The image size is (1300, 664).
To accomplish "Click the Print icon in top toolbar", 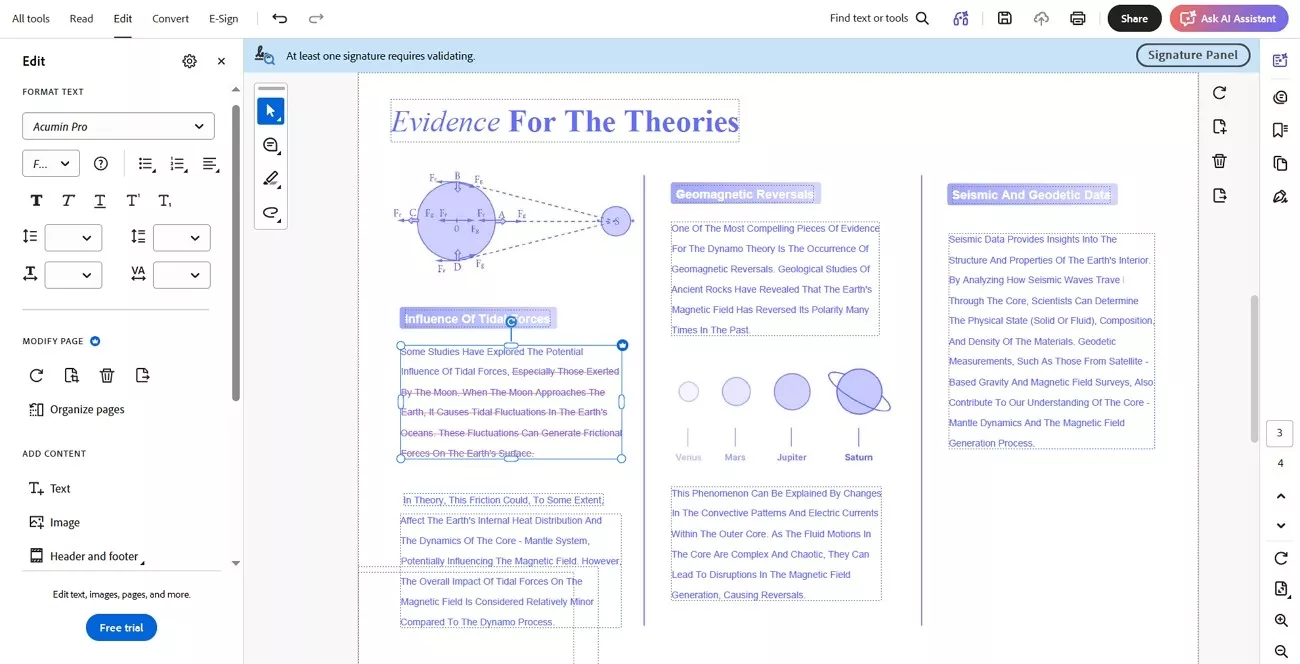I will (x=1078, y=18).
